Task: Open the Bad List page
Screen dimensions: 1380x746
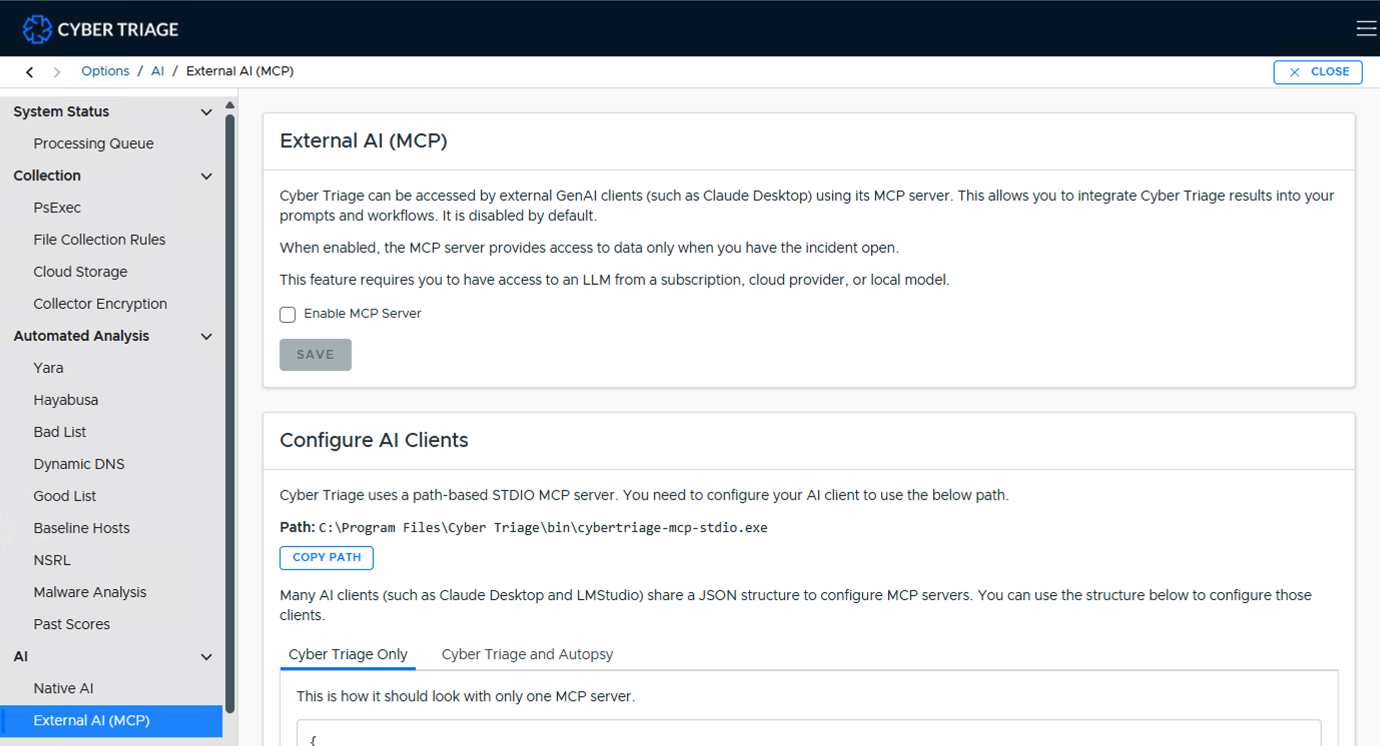Action: 60,432
